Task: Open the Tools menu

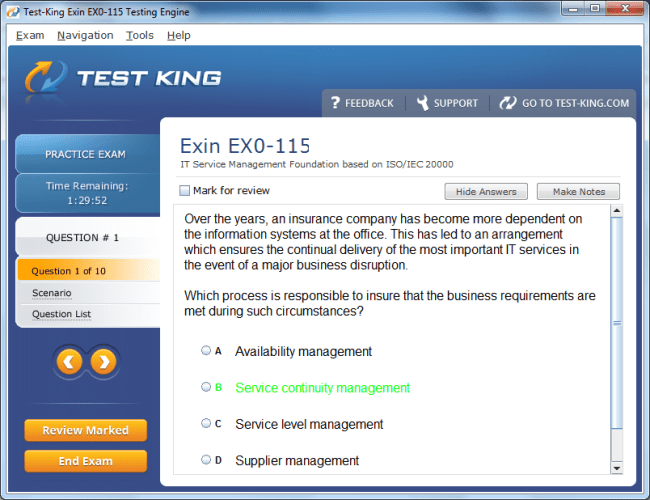Action: (140, 36)
